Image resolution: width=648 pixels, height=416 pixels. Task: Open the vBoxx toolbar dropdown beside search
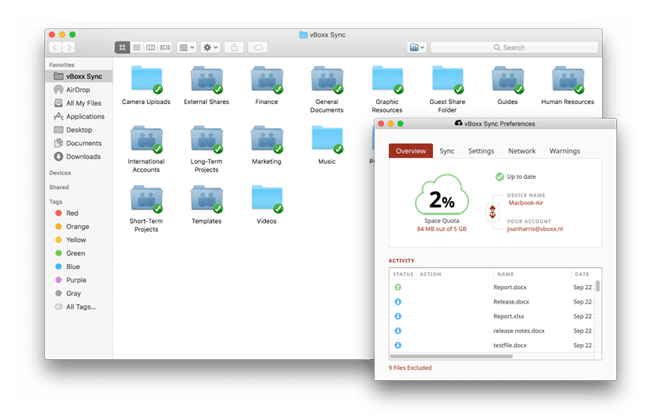click(x=417, y=47)
